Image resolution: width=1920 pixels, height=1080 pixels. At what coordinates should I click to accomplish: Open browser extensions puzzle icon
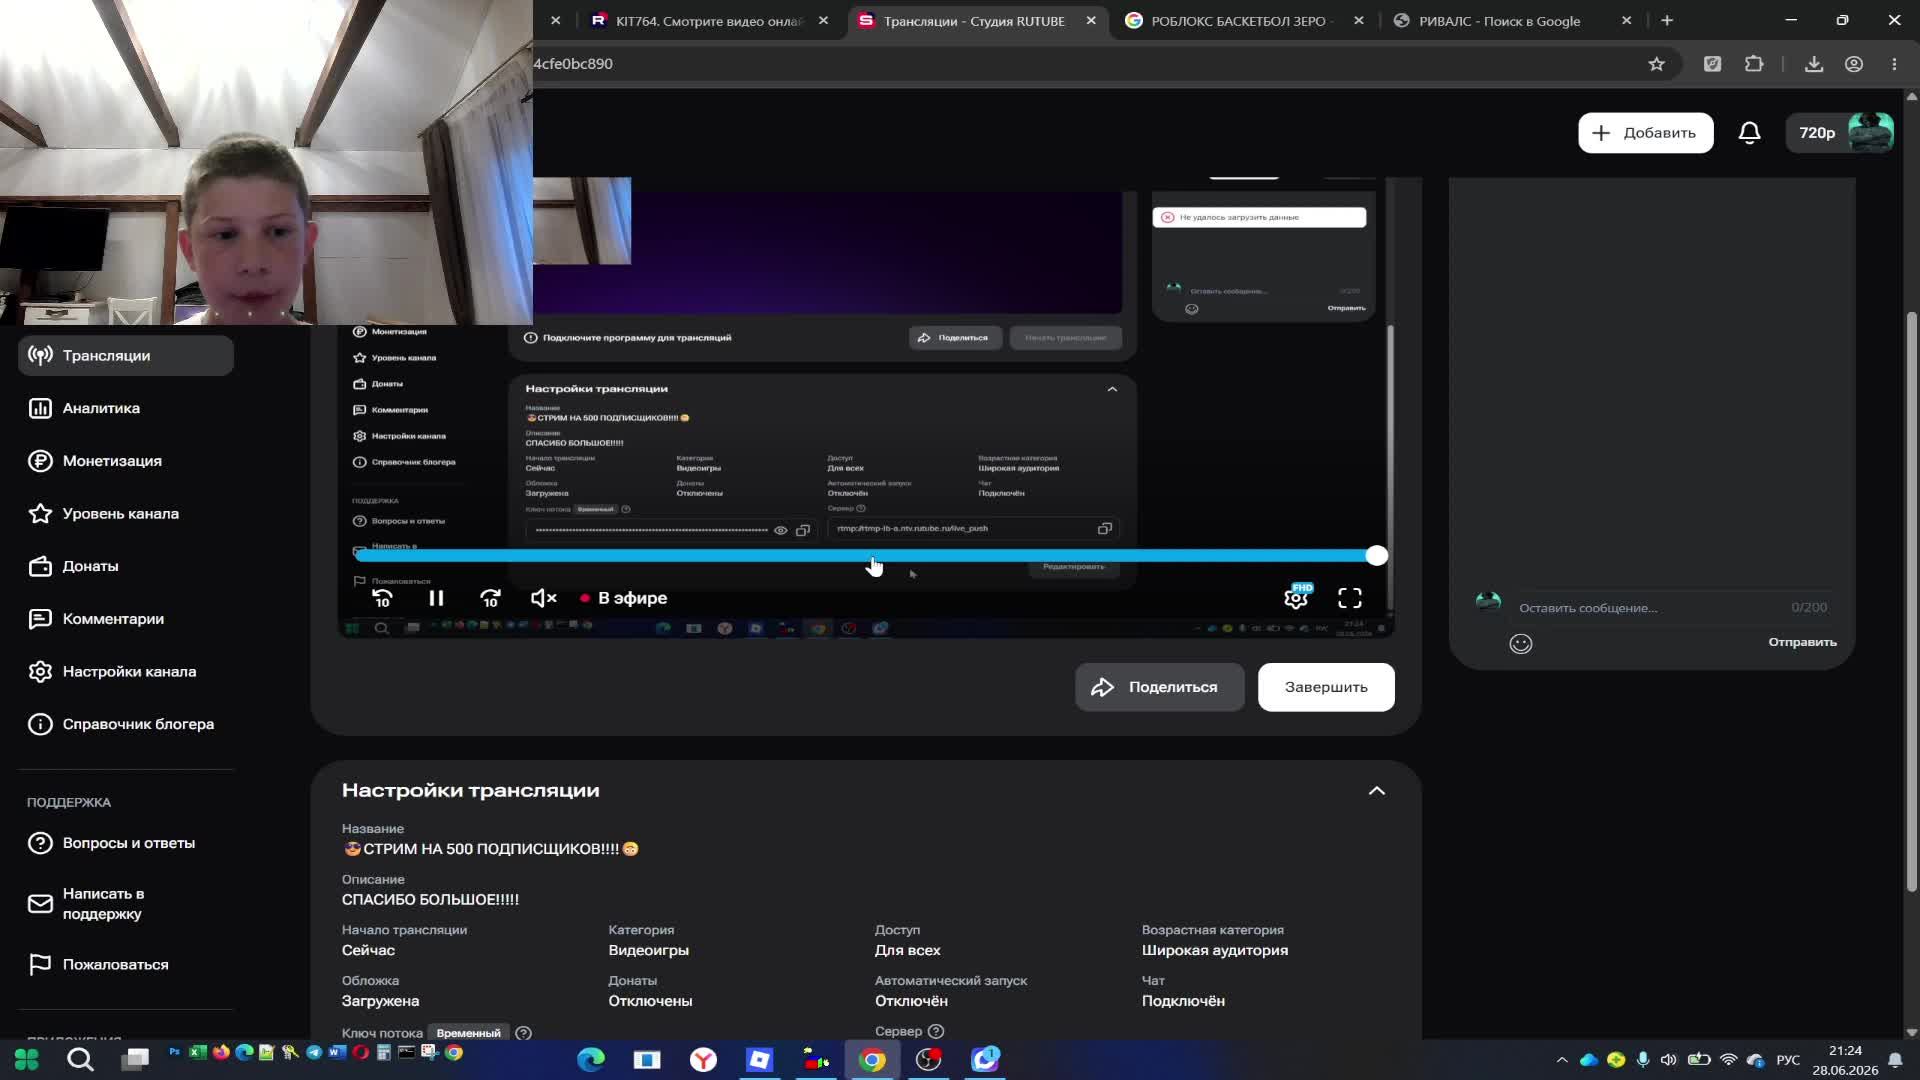[1754, 64]
